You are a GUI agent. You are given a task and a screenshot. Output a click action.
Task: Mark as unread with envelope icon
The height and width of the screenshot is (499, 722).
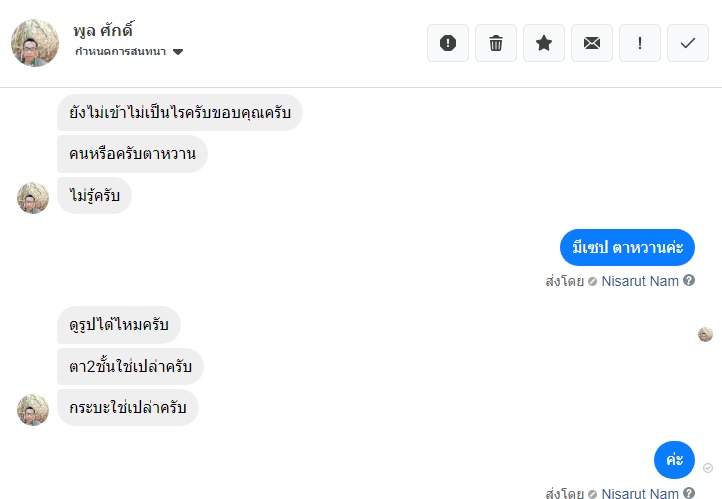click(x=592, y=43)
